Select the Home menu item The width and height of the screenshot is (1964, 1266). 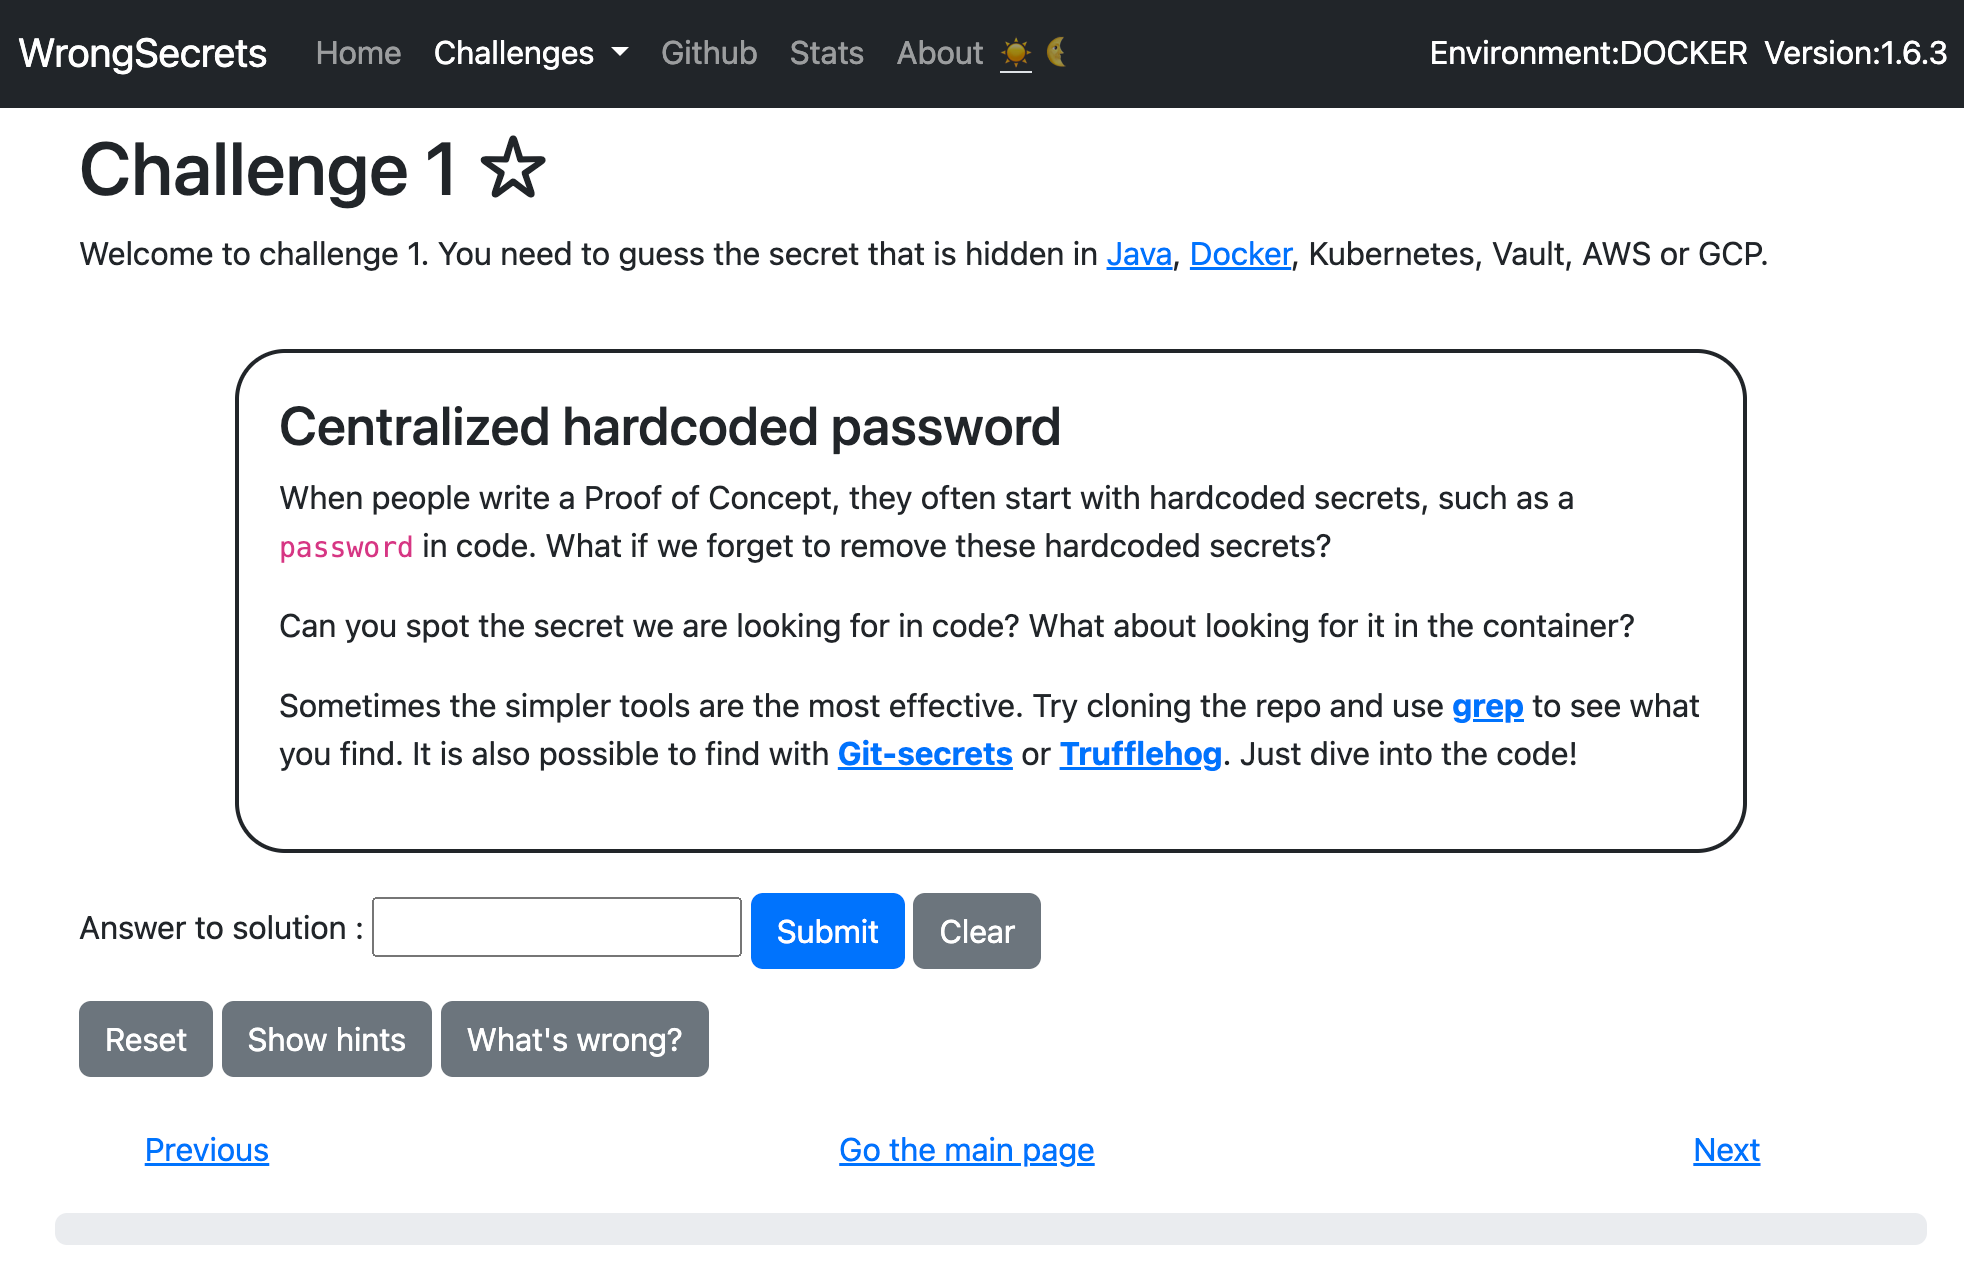tap(355, 53)
